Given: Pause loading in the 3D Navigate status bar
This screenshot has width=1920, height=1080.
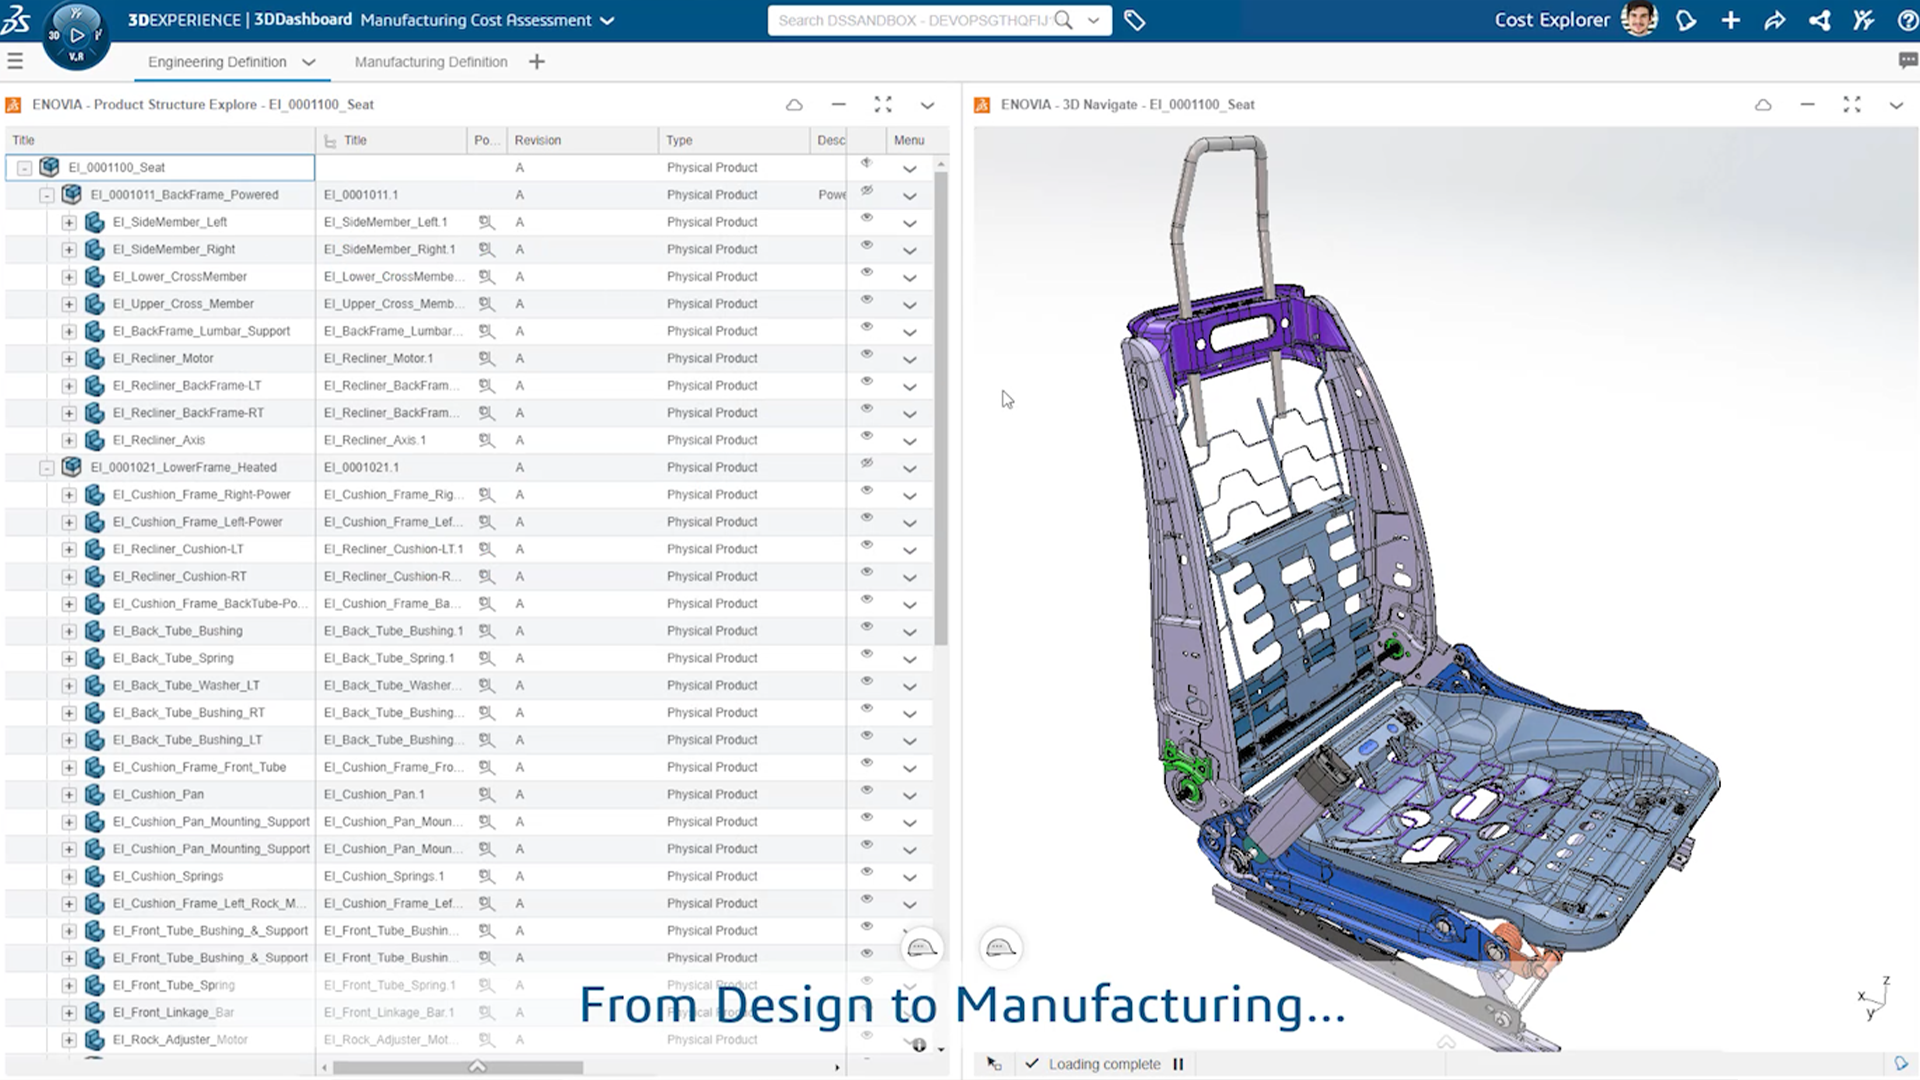Looking at the screenshot, I should coord(1178,1064).
